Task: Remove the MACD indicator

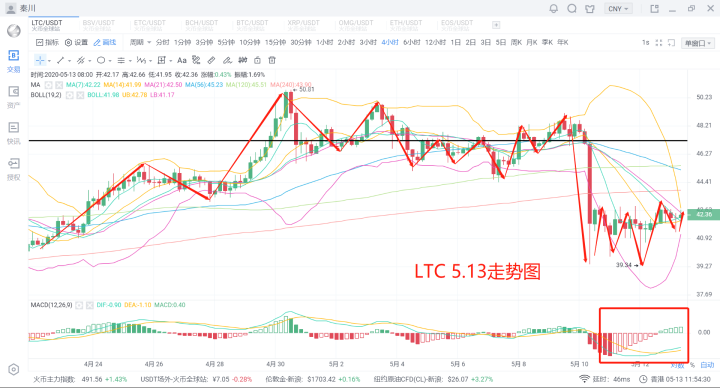Action: pyautogui.click(x=90, y=305)
